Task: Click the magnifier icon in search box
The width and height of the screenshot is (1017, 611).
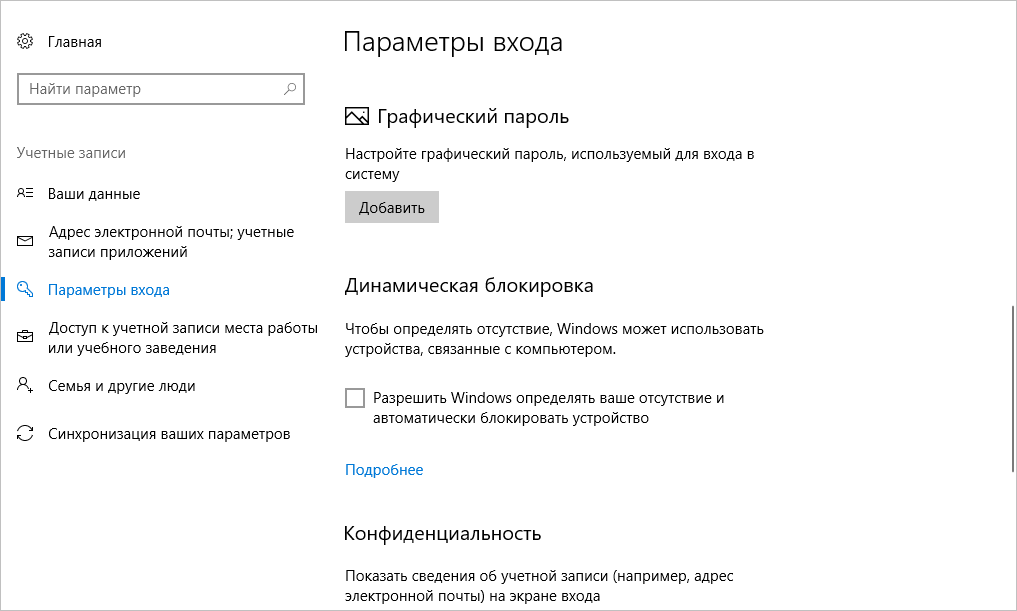Action: (x=290, y=89)
